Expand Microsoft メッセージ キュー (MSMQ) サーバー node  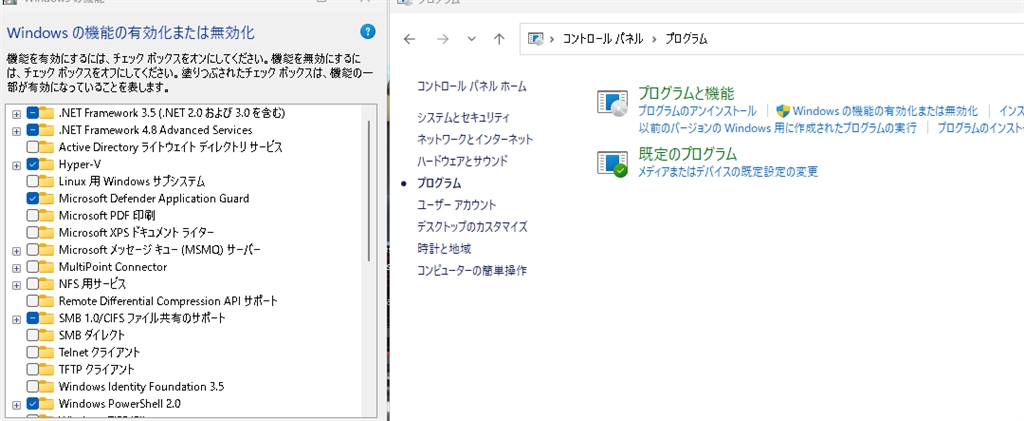coord(16,251)
